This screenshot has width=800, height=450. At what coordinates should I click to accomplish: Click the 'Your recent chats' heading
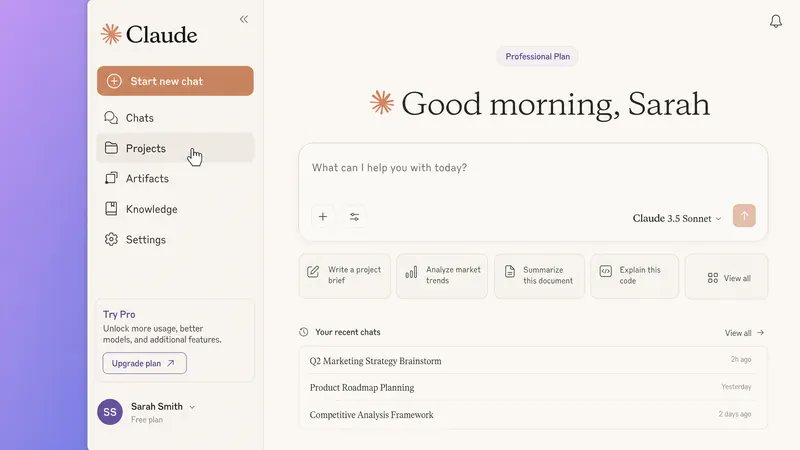click(347, 332)
